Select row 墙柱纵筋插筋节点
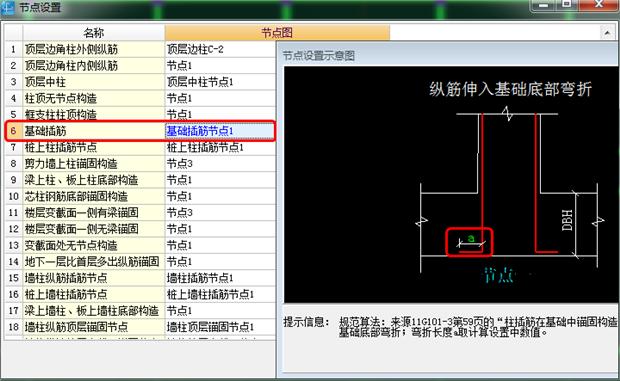Screen dimensions: 620x381 pyautogui.click(x=94, y=278)
